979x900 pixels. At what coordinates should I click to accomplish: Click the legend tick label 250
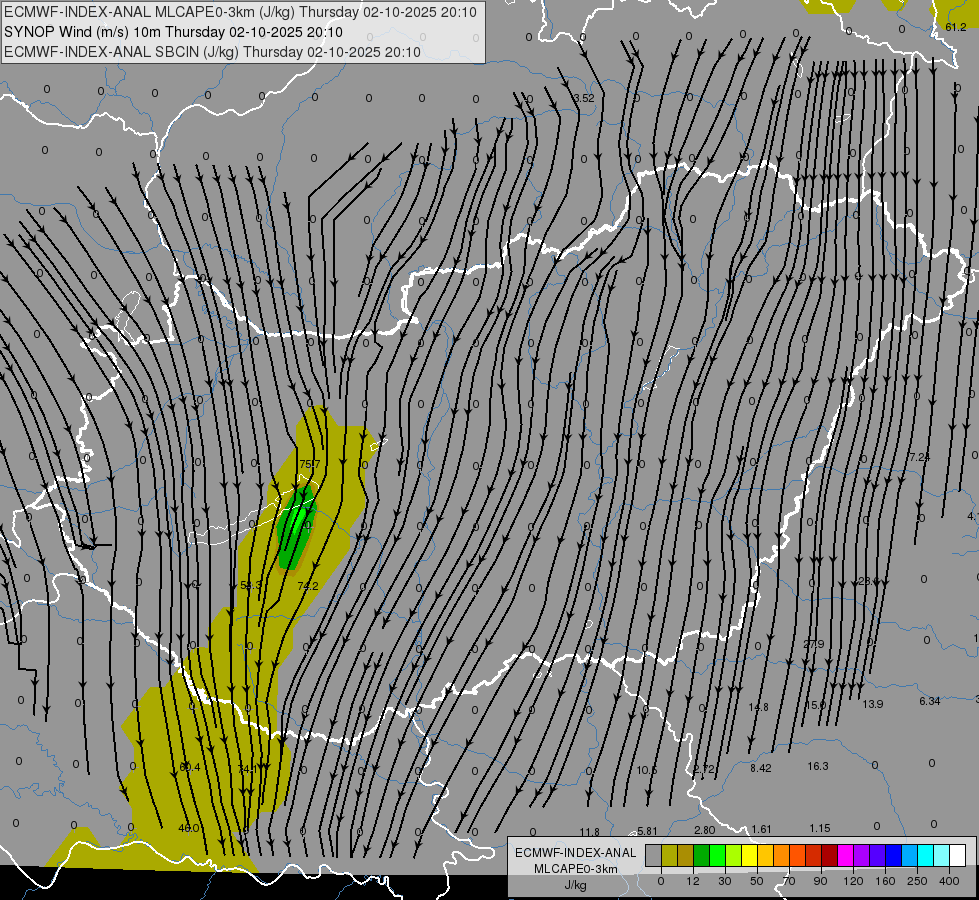(x=917, y=881)
